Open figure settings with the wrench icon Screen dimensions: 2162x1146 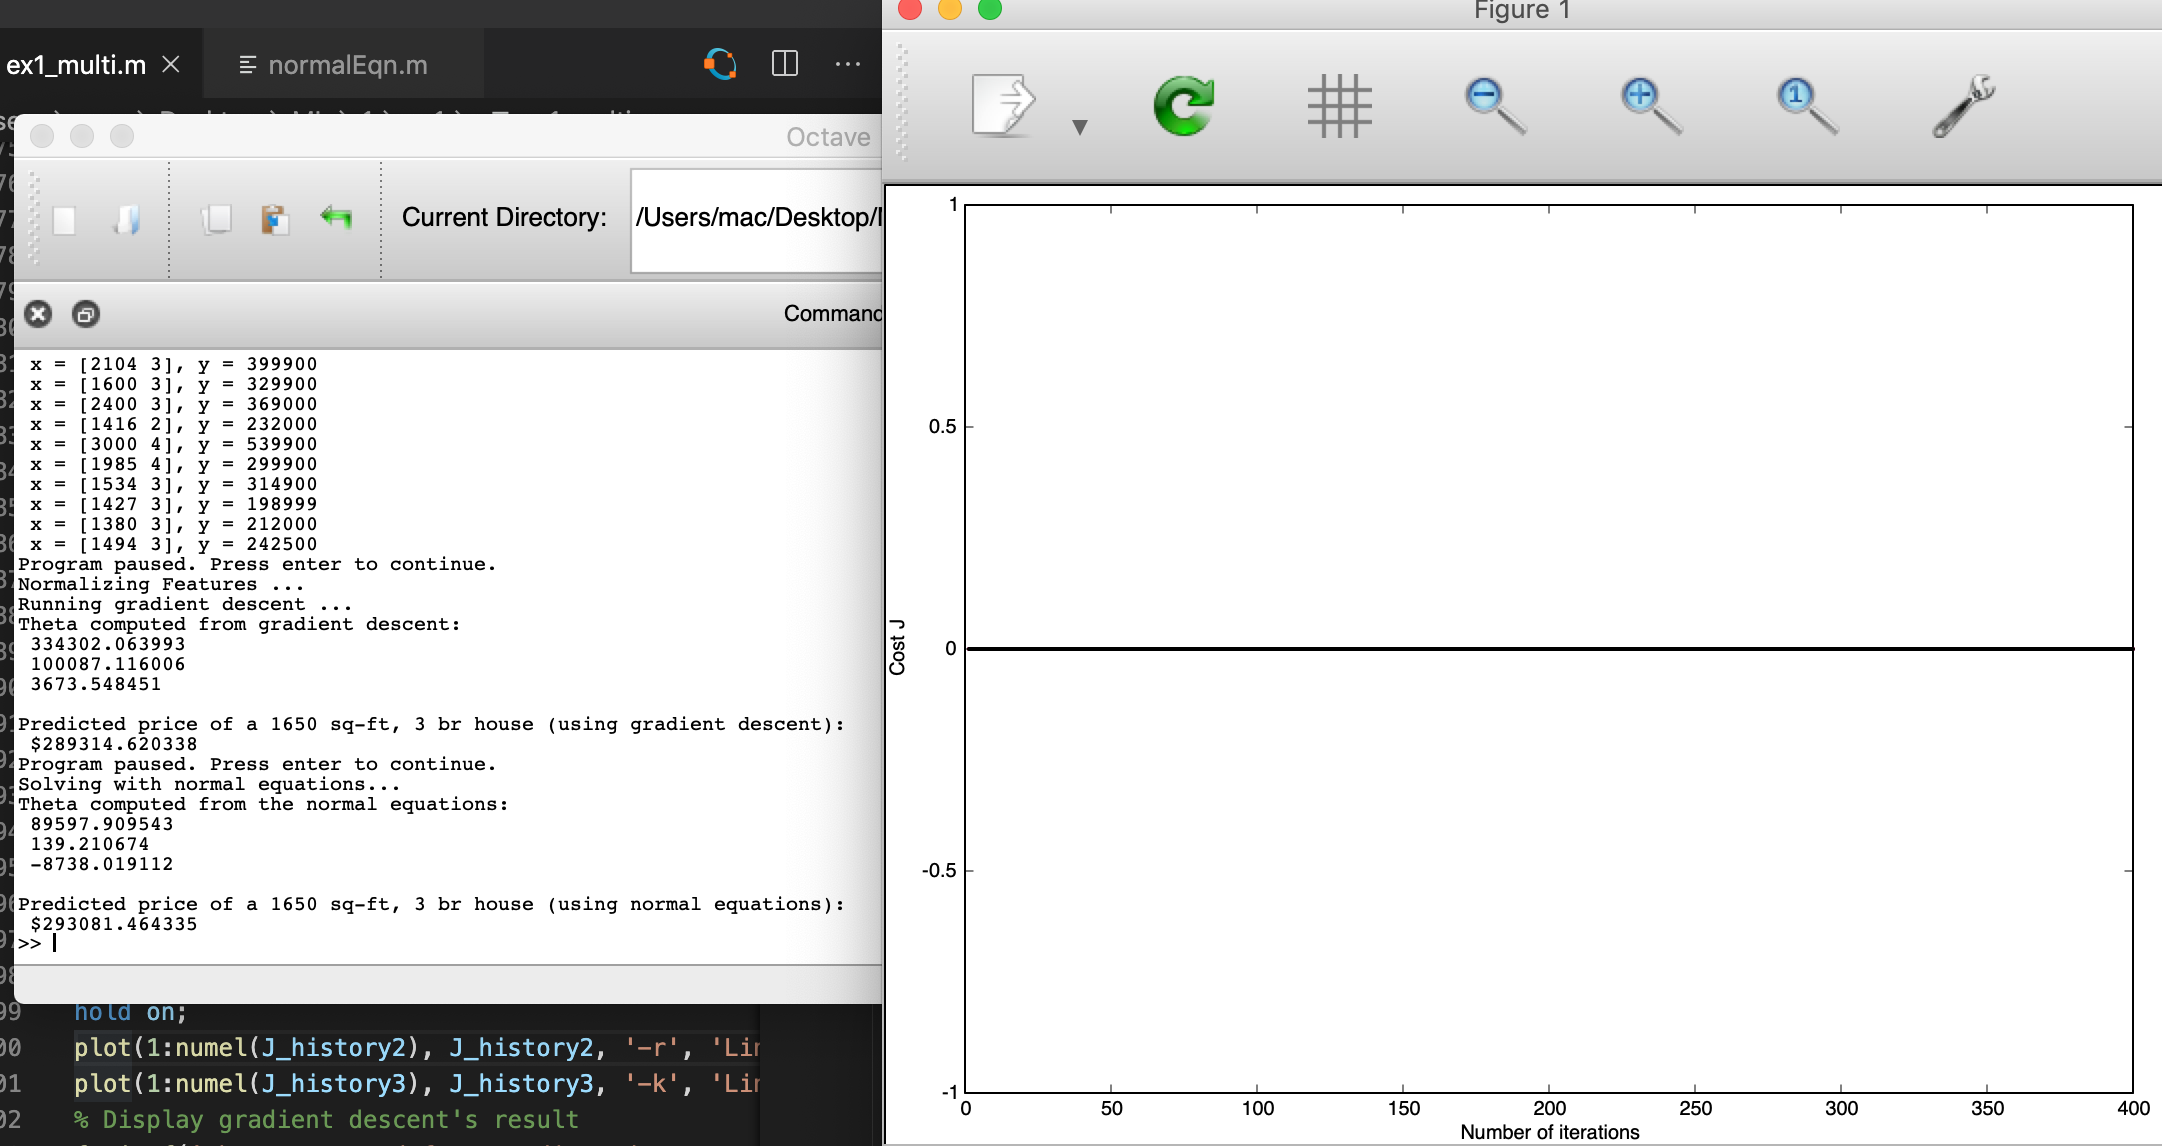(1962, 106)
